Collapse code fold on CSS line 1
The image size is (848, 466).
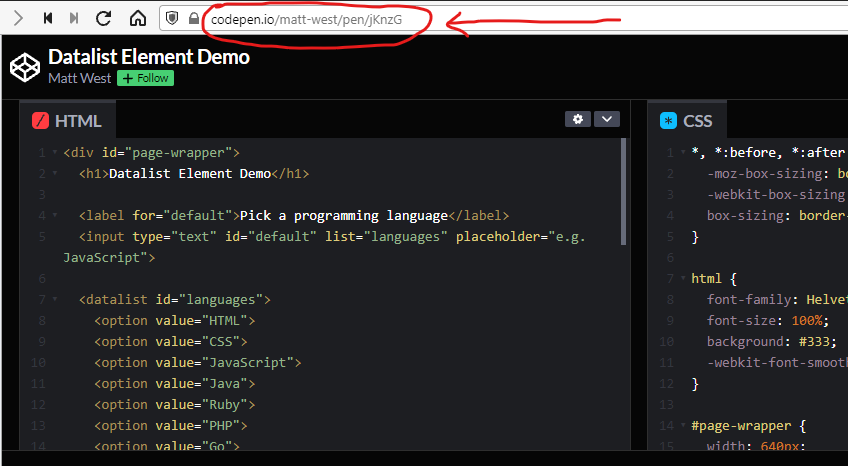(x=683, y=153)
